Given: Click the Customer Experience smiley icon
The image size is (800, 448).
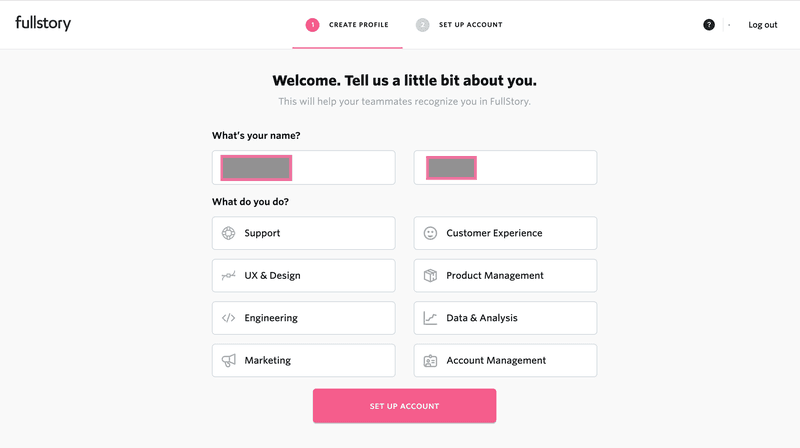Looking at the screenshot, I should tap(430, 233).
